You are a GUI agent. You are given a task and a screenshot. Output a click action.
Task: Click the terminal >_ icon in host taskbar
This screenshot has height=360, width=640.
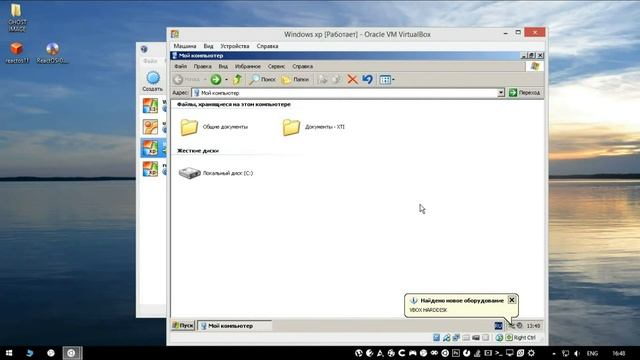[499, 353]
